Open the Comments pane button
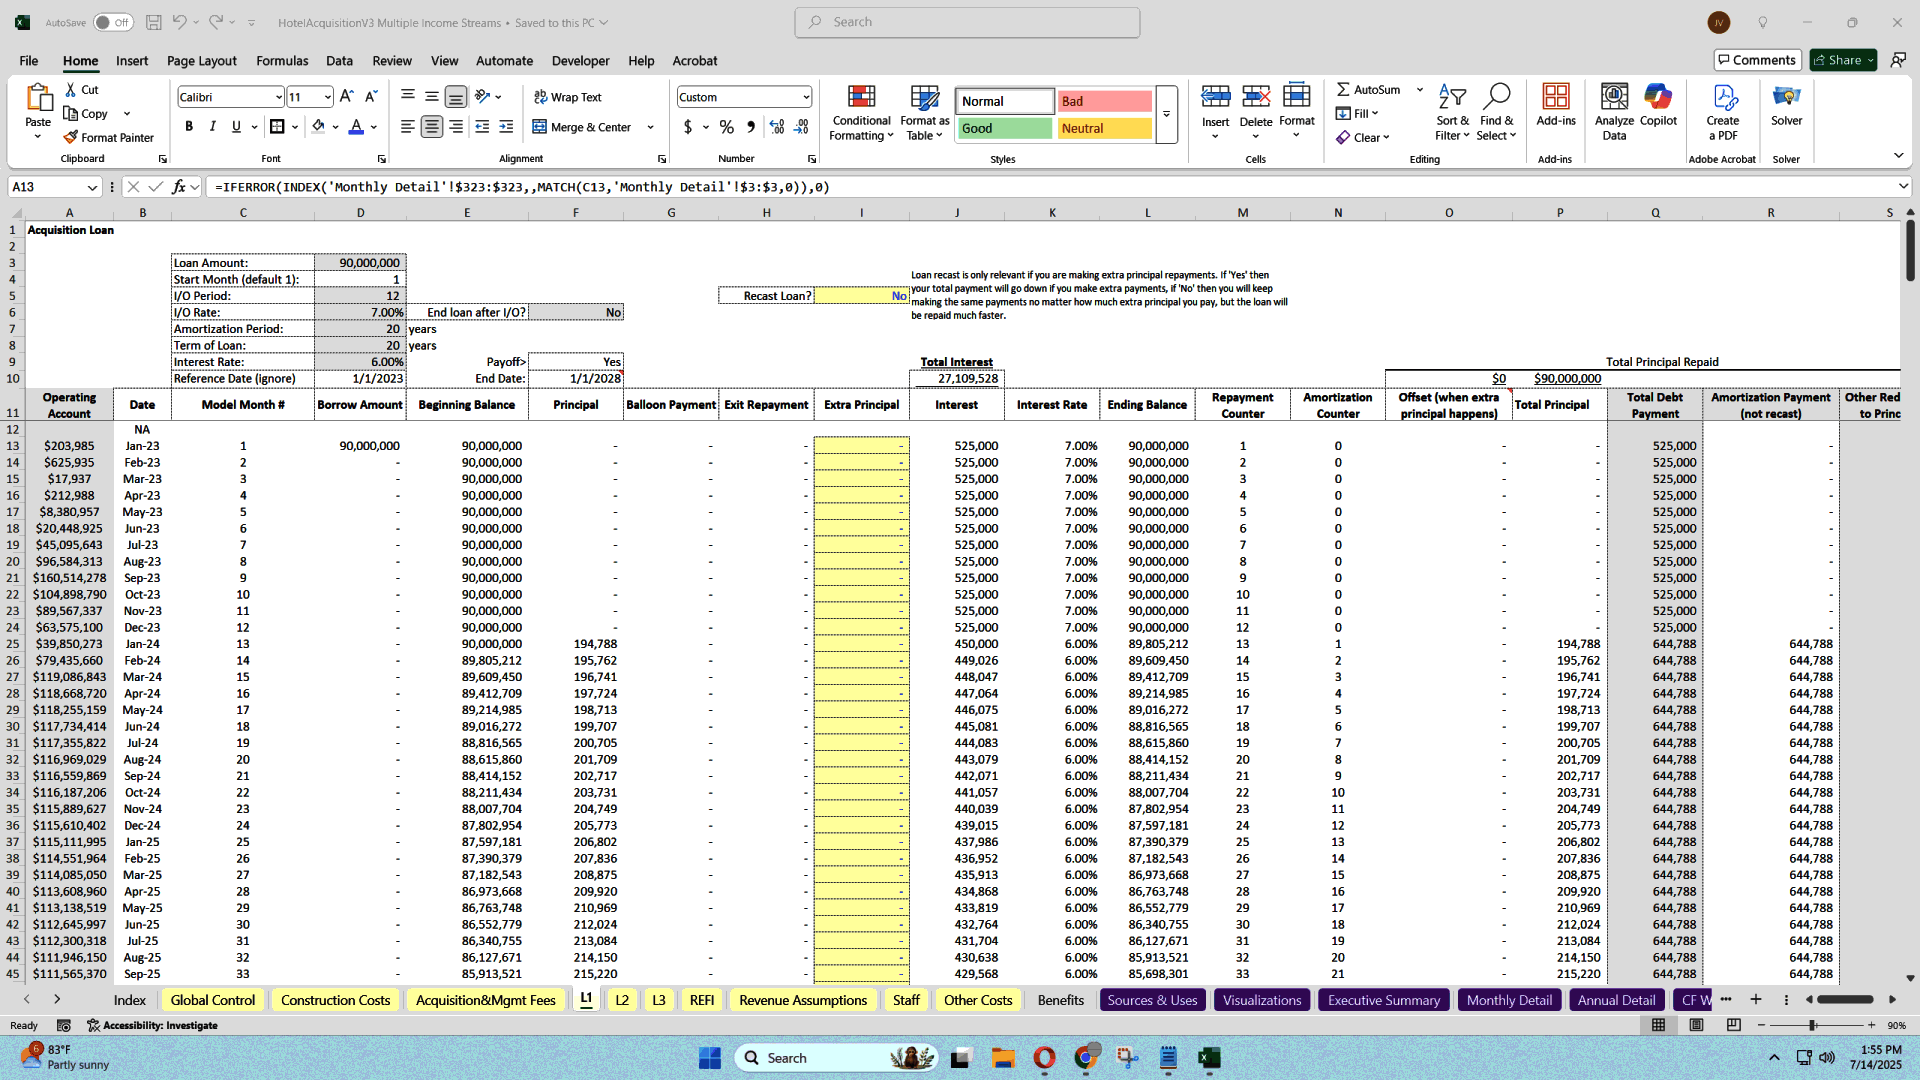Screen dimensions: 1920x1080 point(1757,60)
